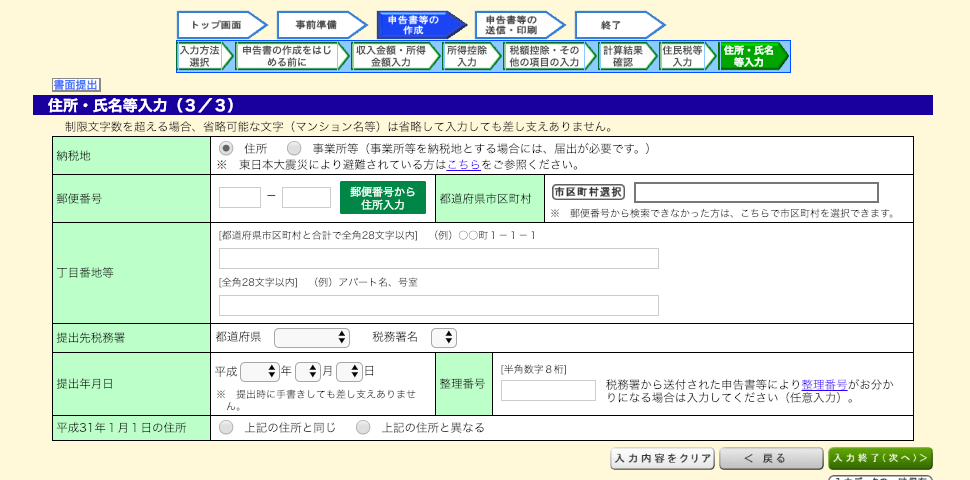Screen dimensions: 970x480
Task: Click the 市区町村選択 button
Action: click(x=588, y=192)
